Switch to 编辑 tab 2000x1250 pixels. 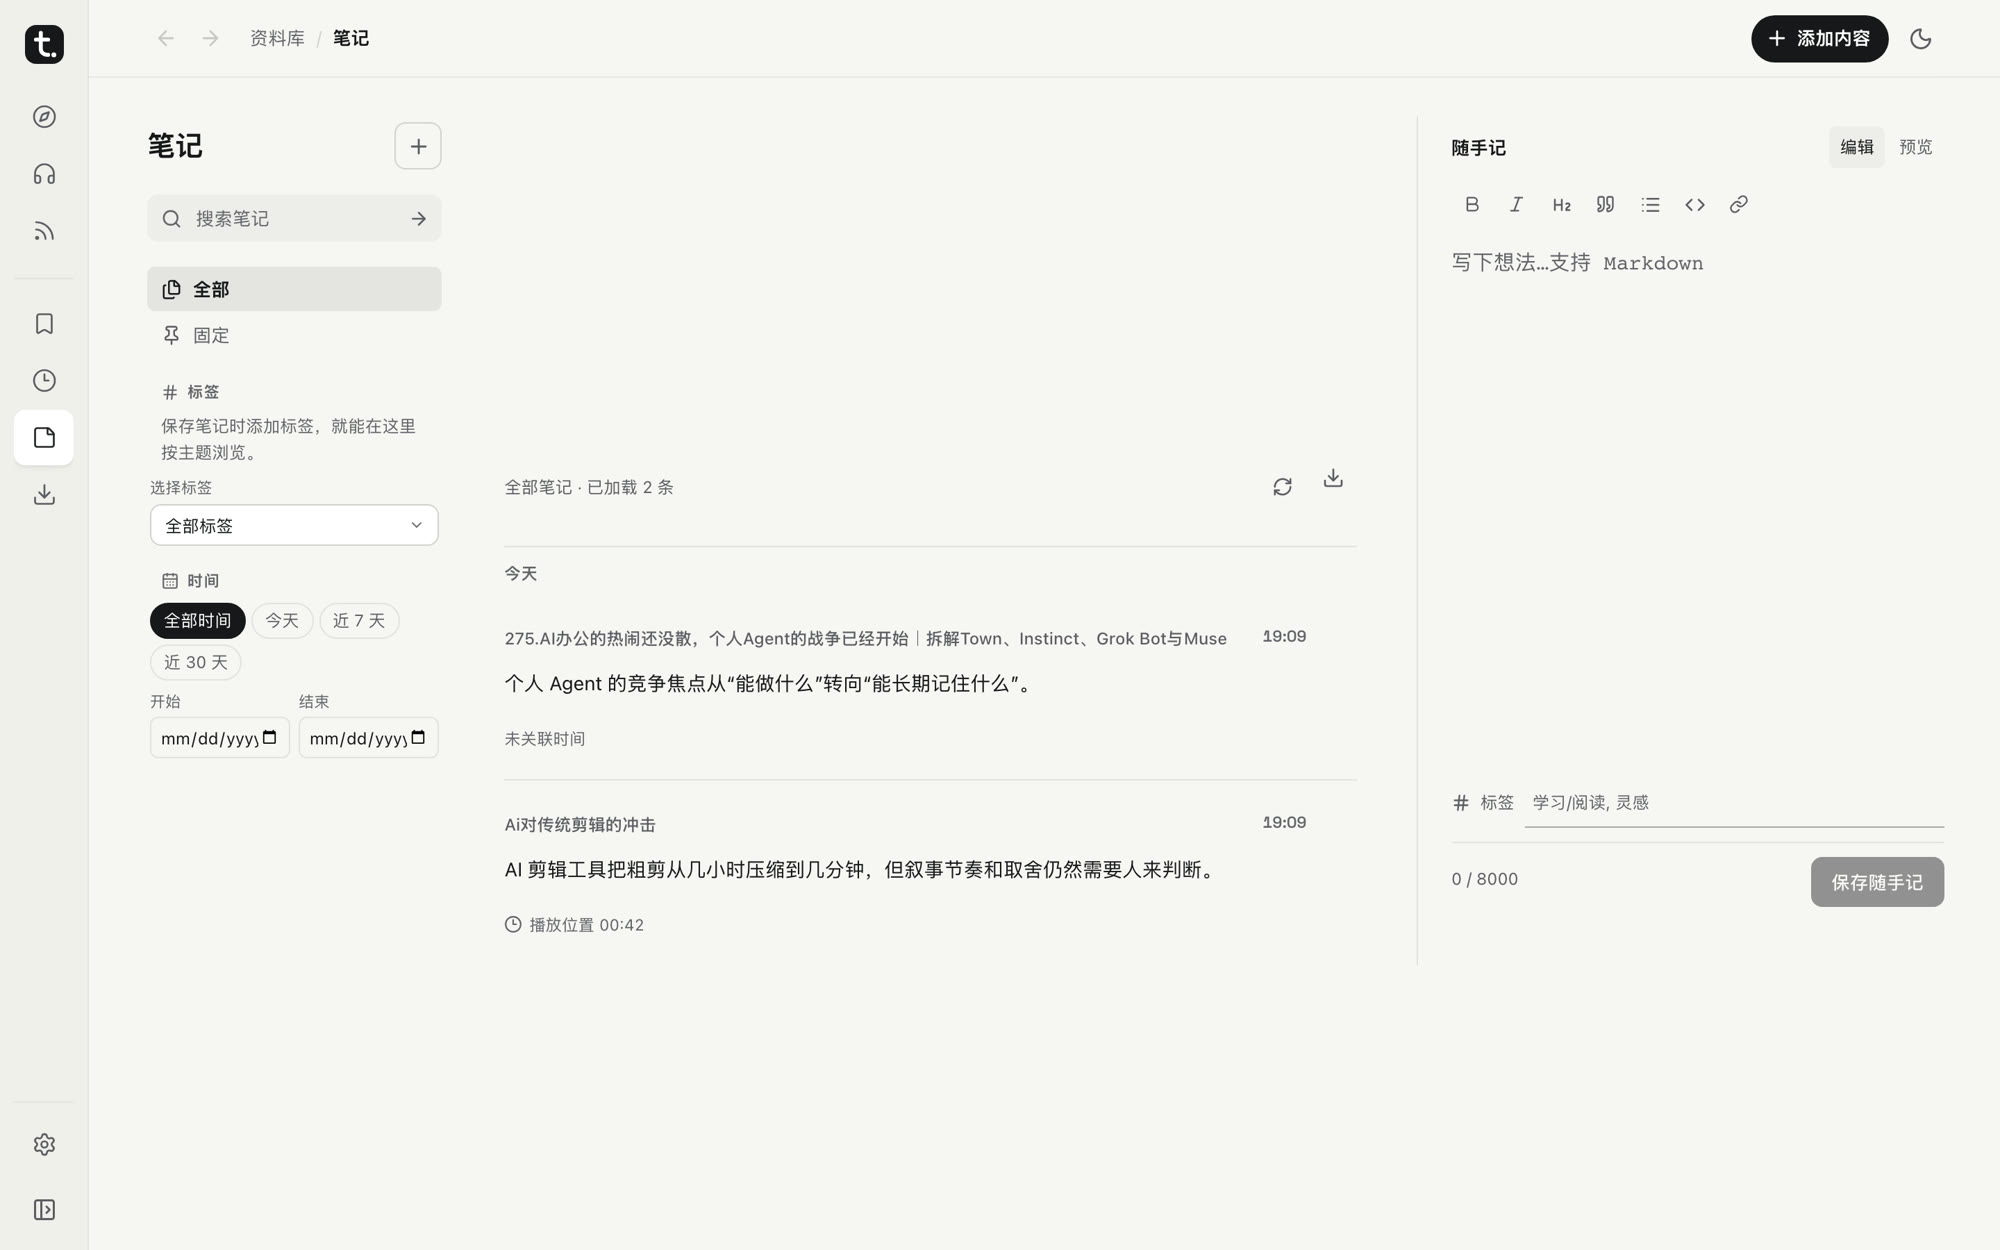coord(1857,147)
